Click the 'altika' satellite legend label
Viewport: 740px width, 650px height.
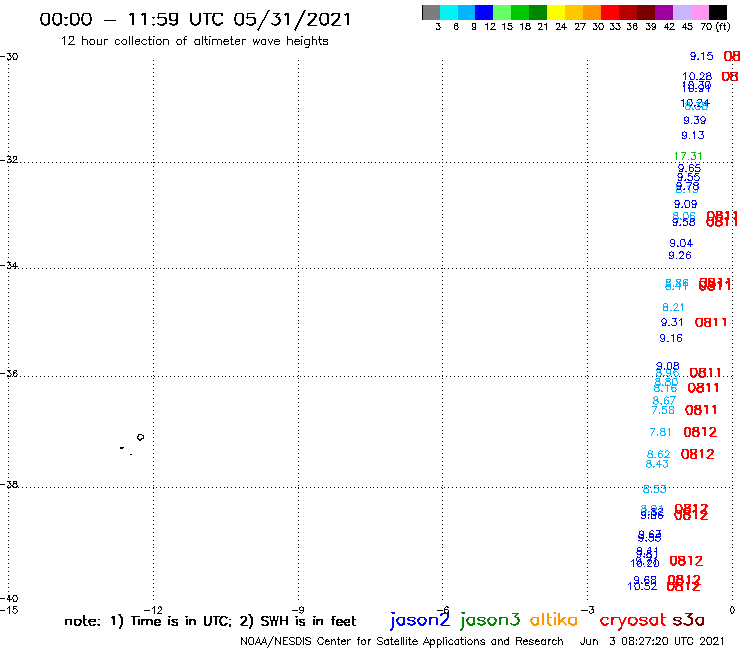tap(554, 620)
